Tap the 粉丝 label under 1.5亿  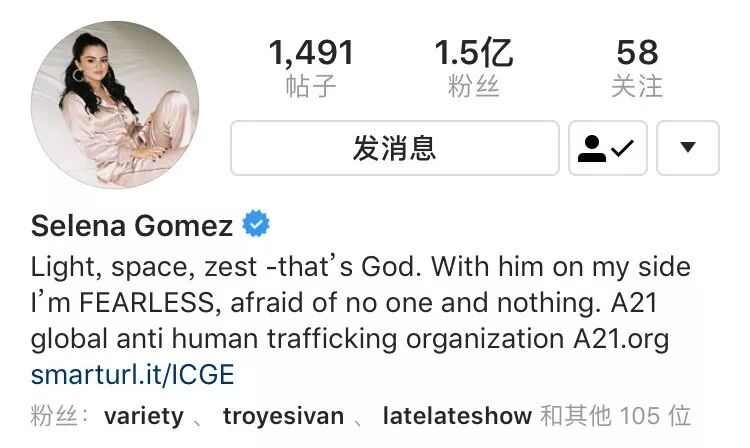pyautogui.click(x=474, y=87)
